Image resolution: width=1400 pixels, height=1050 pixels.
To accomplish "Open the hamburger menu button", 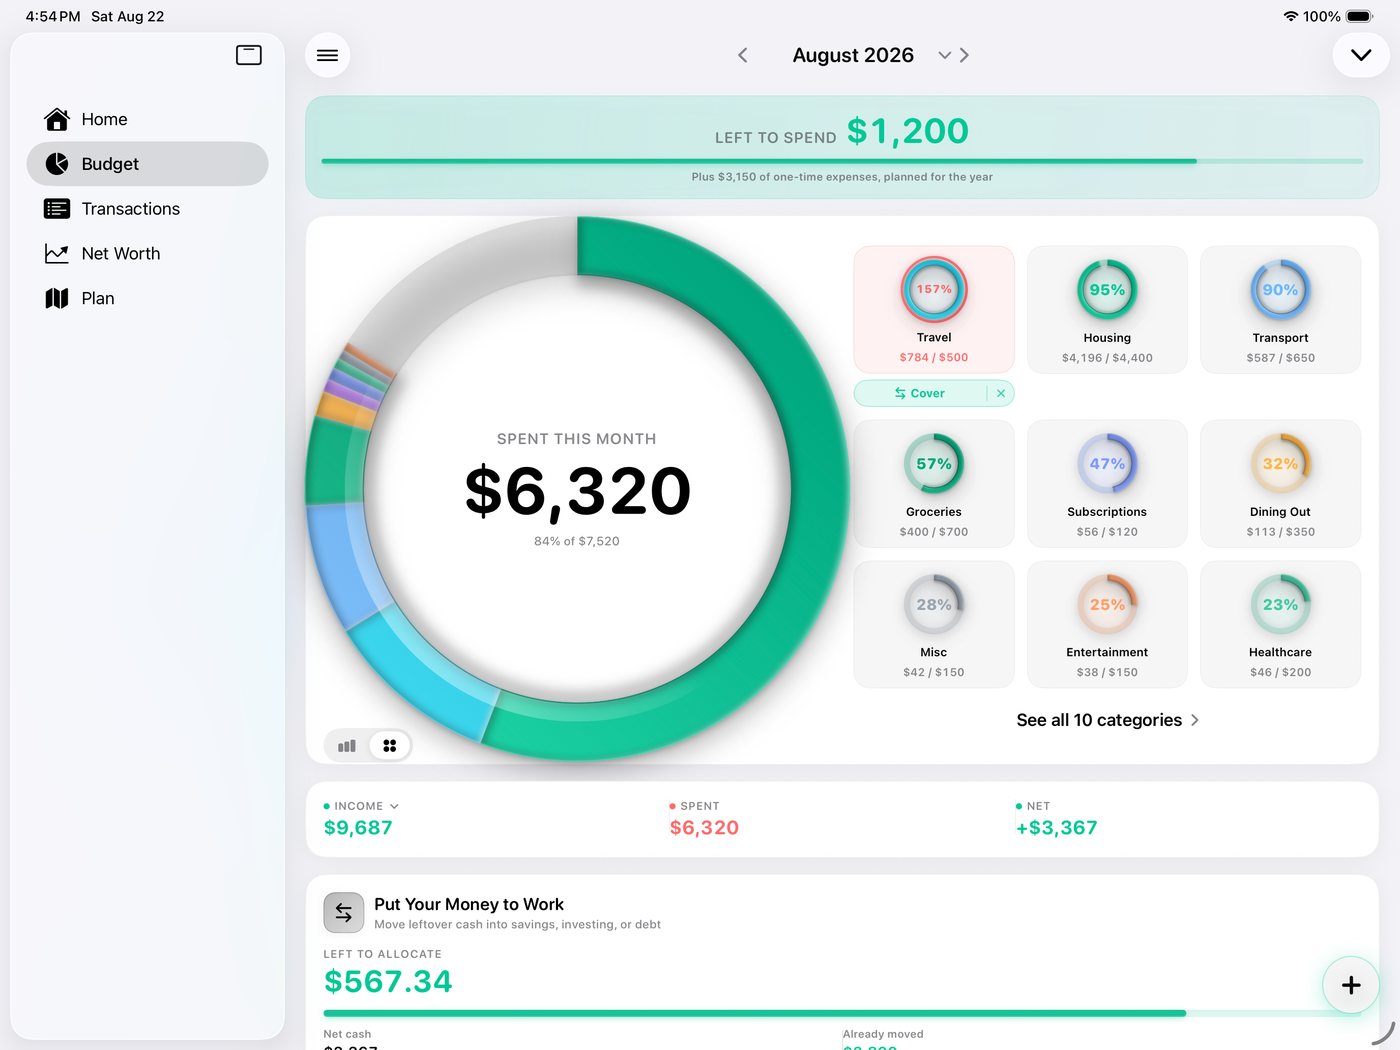I will [x=327, y=55].
